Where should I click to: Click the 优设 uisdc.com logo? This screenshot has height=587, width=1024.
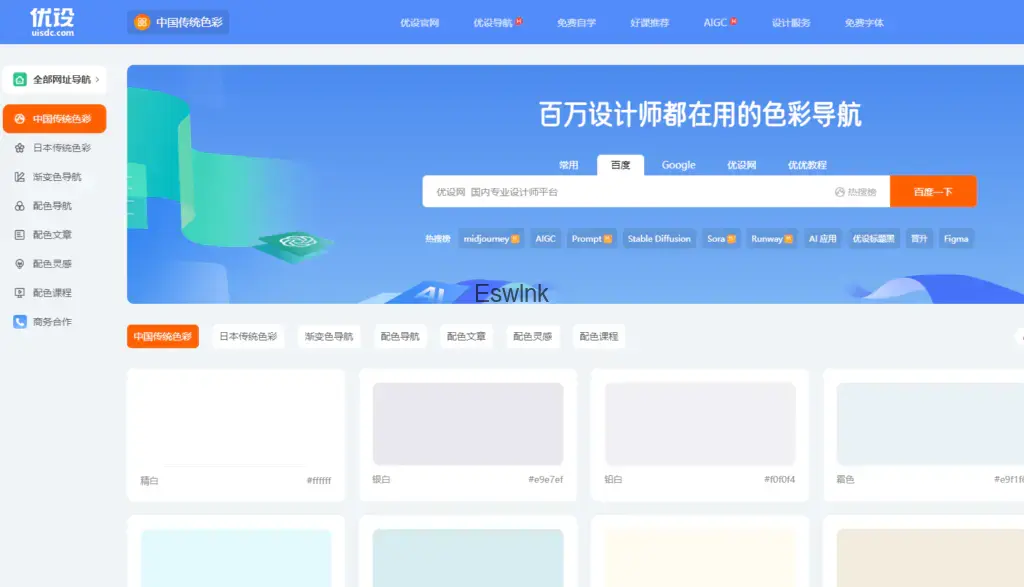point(52,21)
